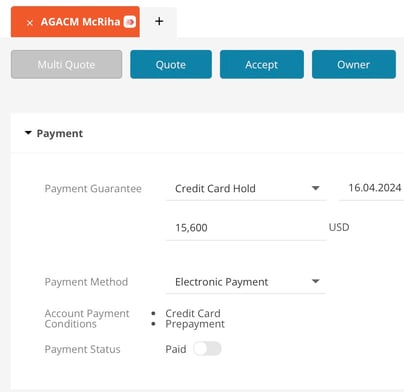Click the Owner button
Image resolution: width=404 pixels, height=392 pixels.
pos(354,64)
